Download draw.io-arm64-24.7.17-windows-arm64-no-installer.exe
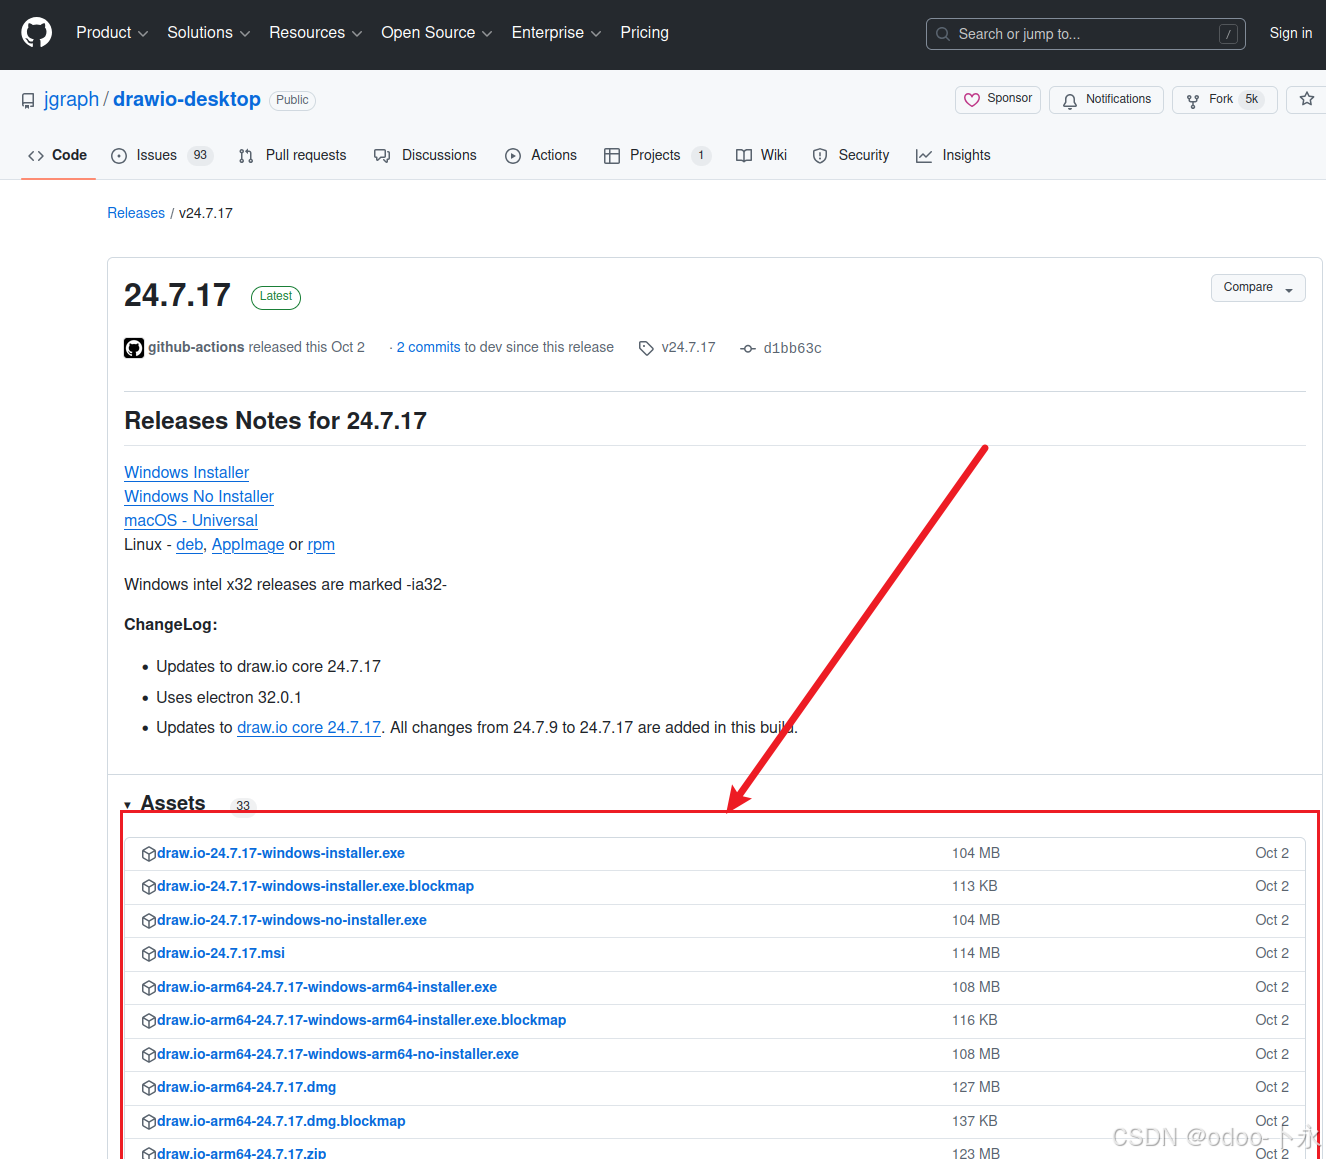This screenshot has height=1159, width=1326. tap(338, 1054)
